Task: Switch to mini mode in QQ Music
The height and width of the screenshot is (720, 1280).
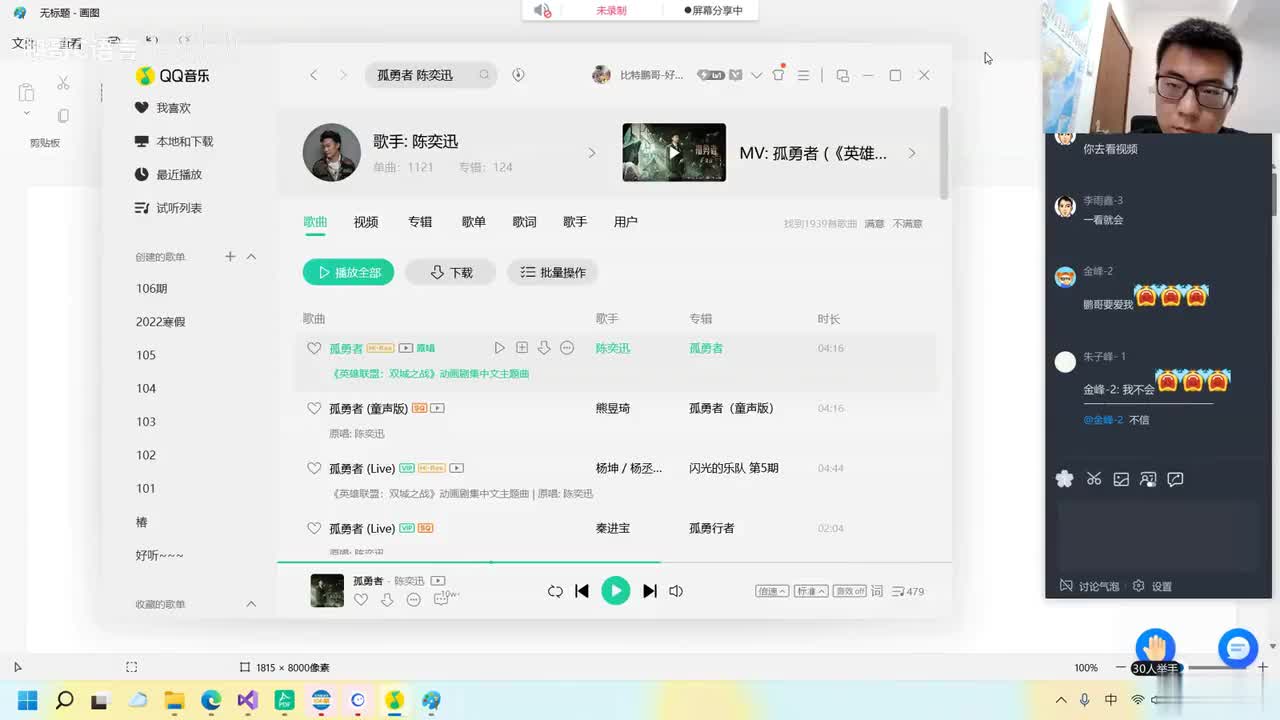Action: [x=842, y=75]
